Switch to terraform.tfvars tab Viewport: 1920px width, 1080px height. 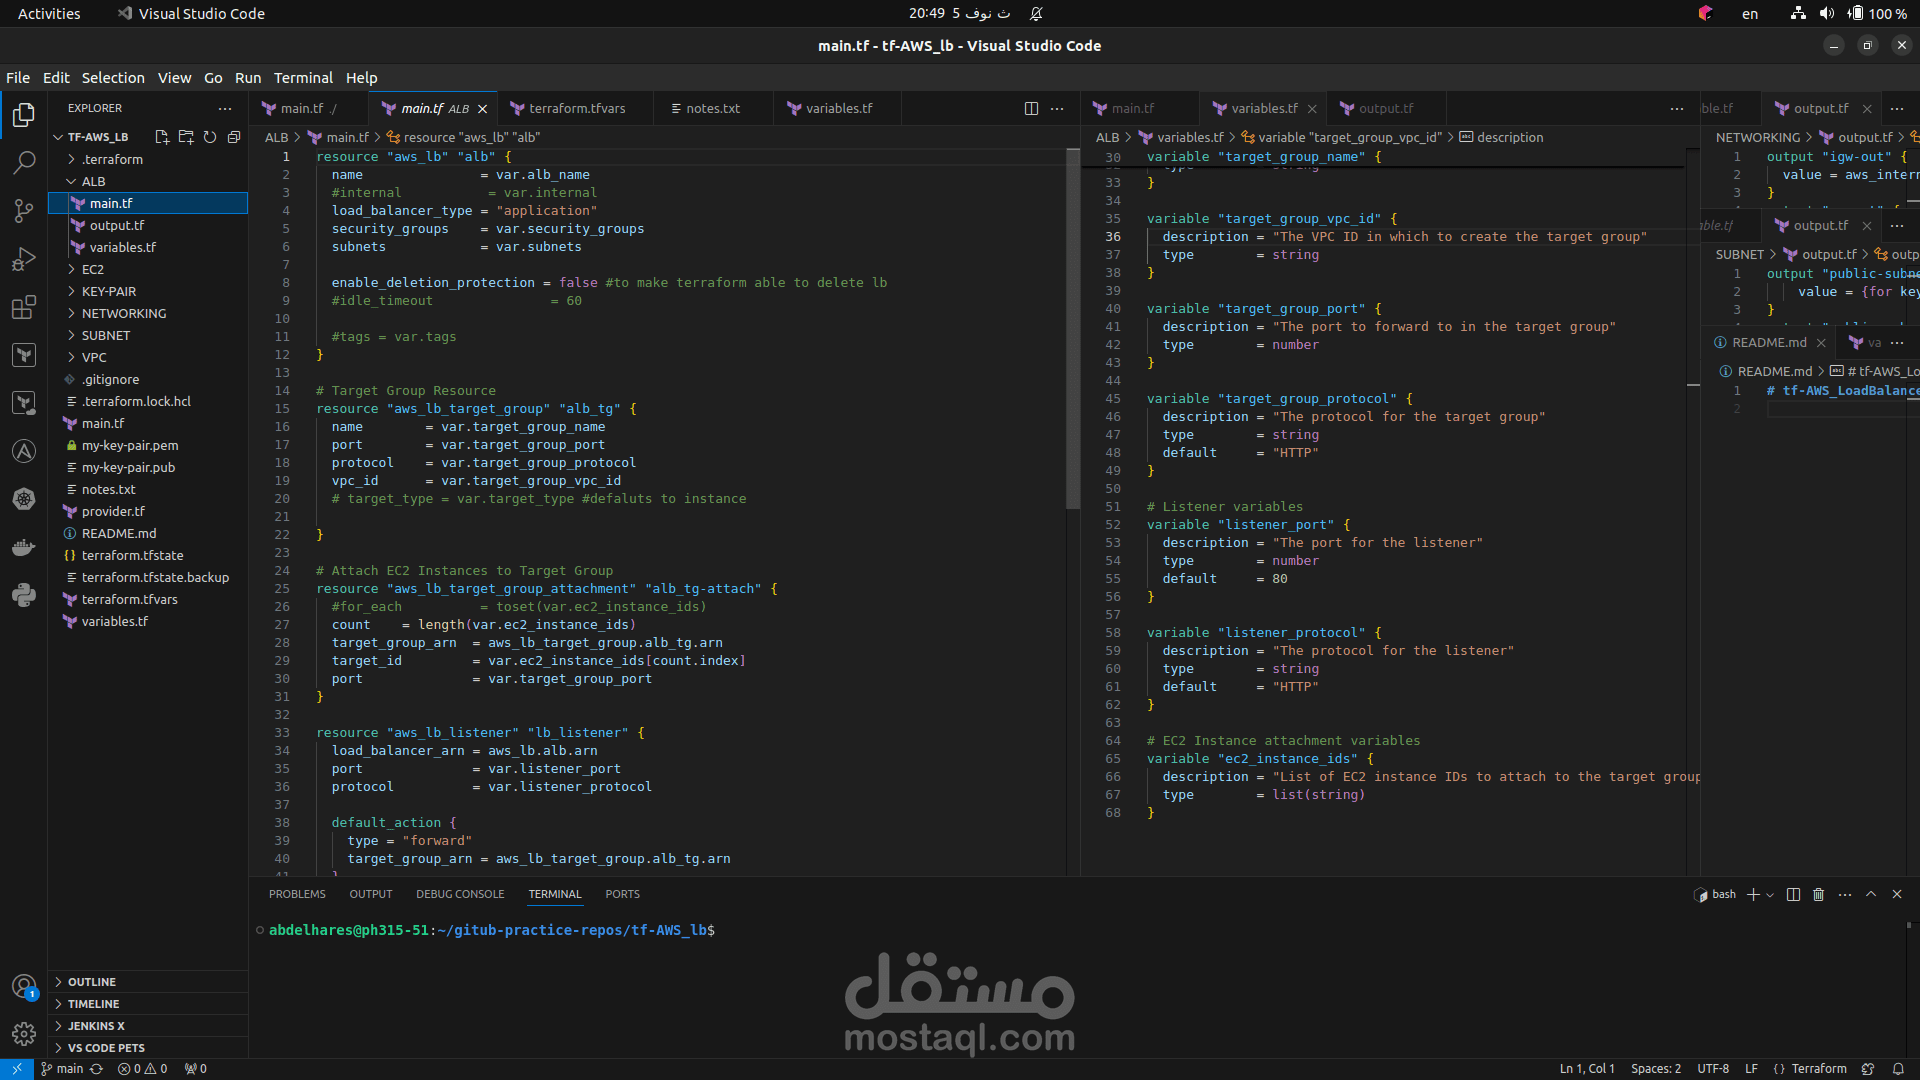pyautogui.click(x=576, y=108)
